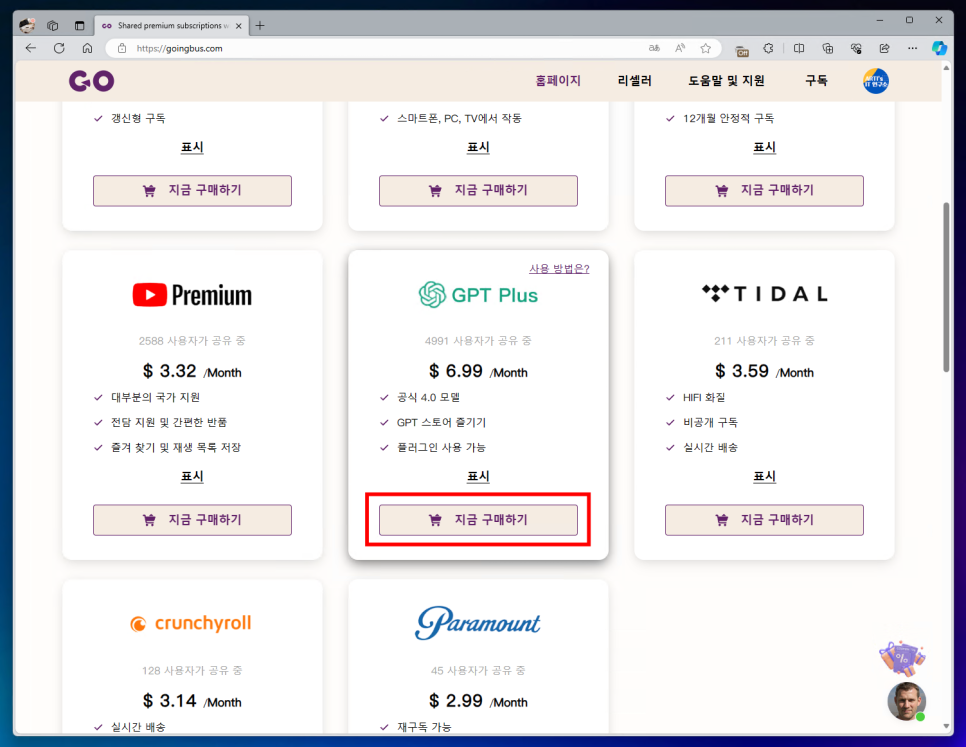
Task: Click 지금 구매하기 under 12개월 안정적 구독 card
Action: [764, 190]
